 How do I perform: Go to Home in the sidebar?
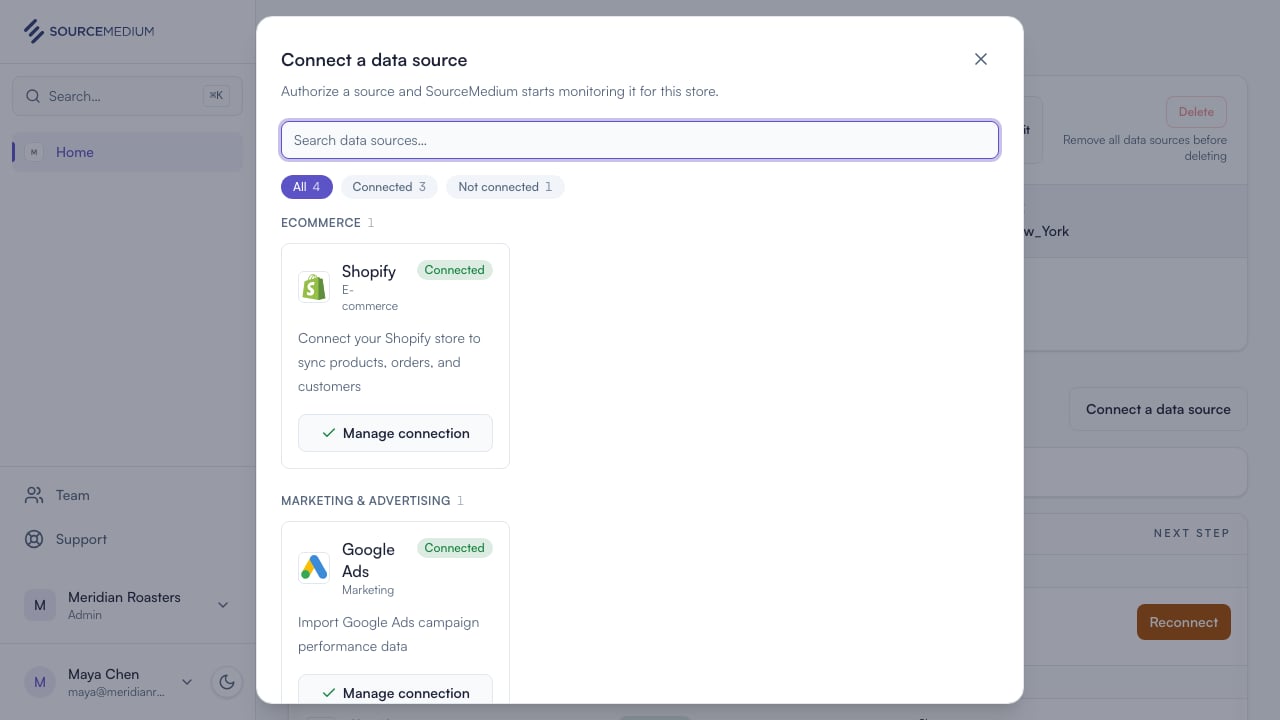[x=127, y=152]
